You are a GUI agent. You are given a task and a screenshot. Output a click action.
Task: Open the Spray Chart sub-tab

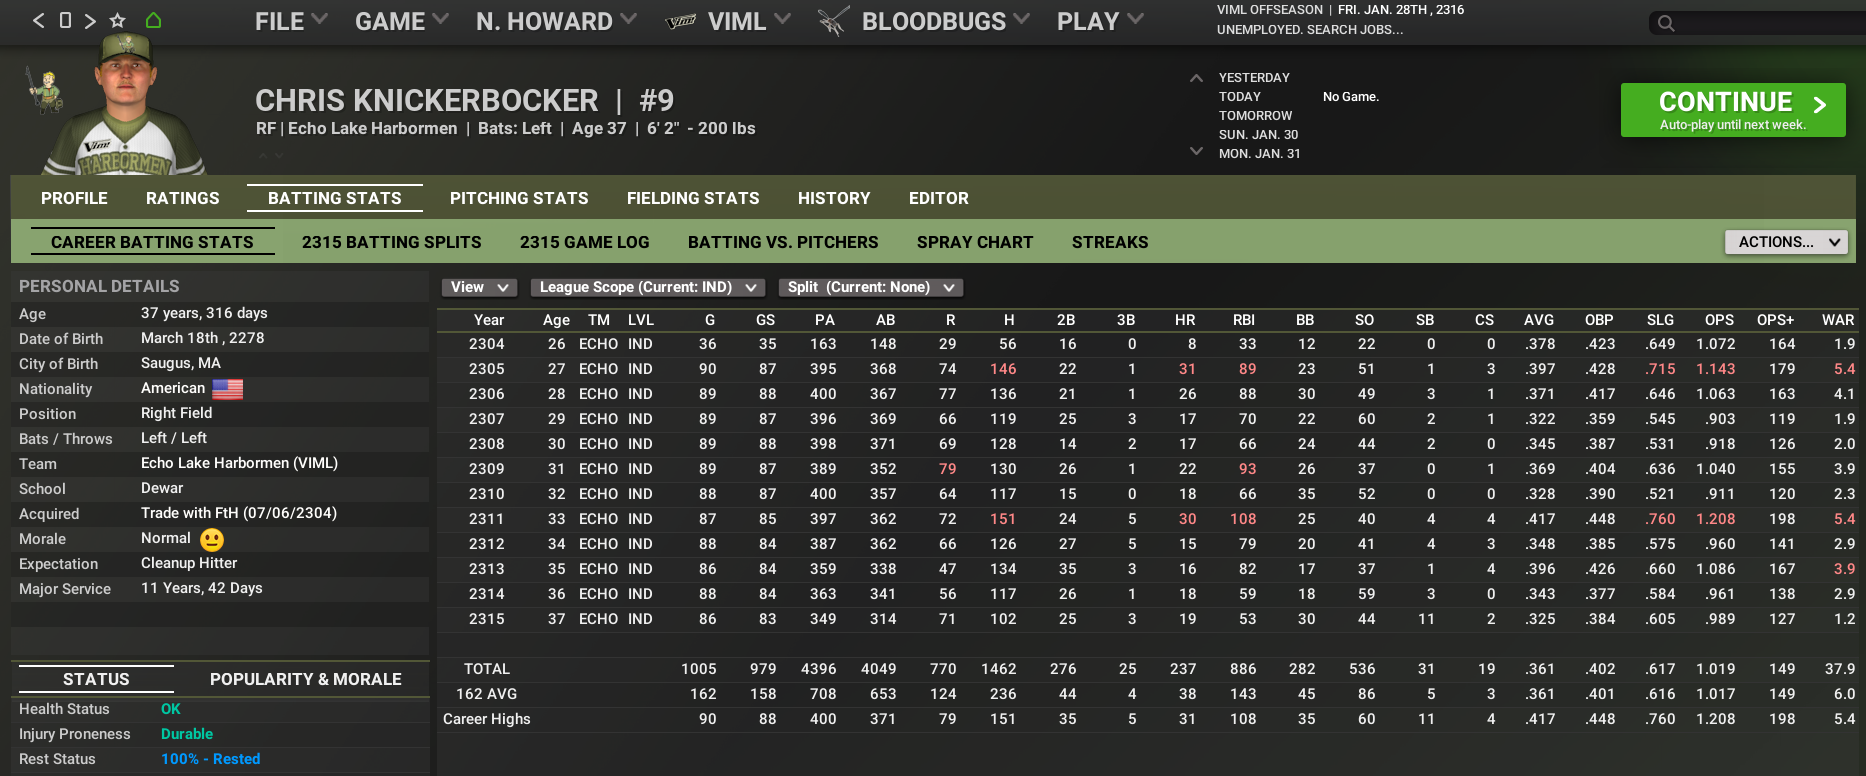(x=974, y=242)
